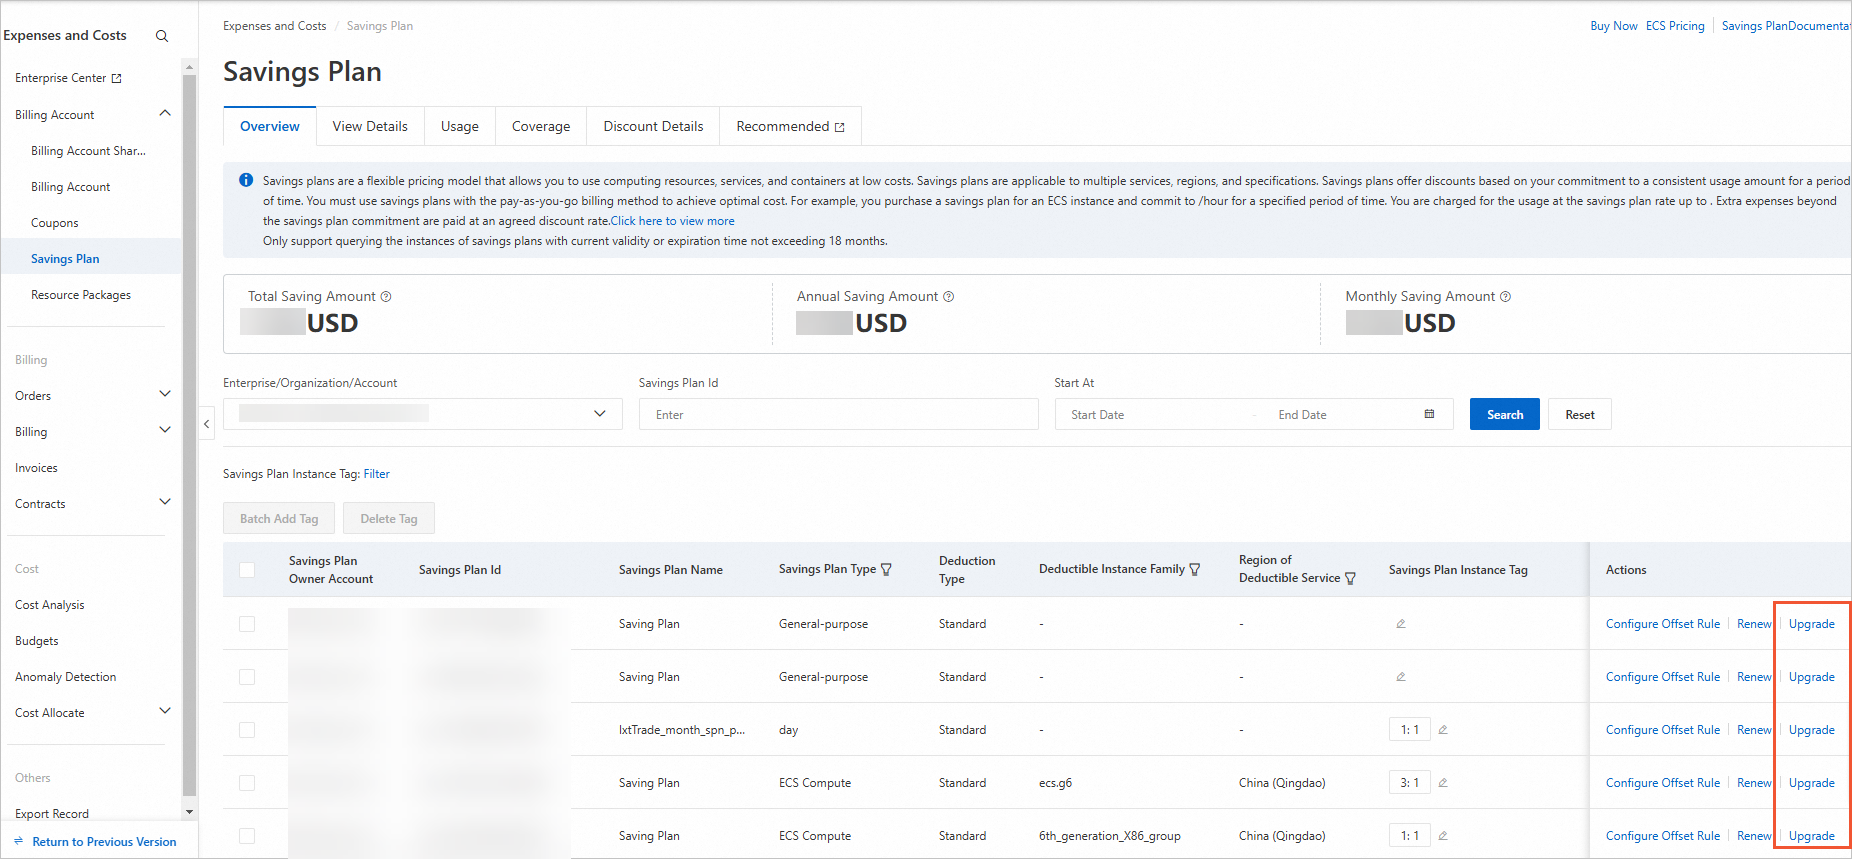Open the Coverage tab
1852x859 pixels.
tap(541, 127)
